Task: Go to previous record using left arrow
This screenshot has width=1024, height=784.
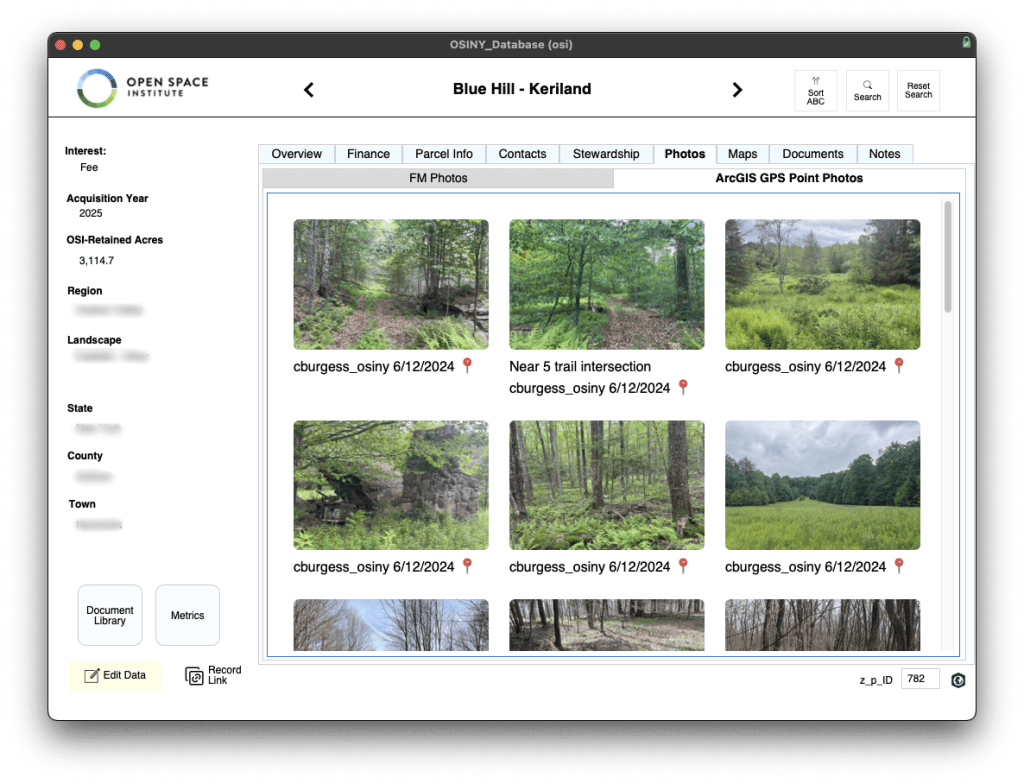Action: tap(309, 90)
